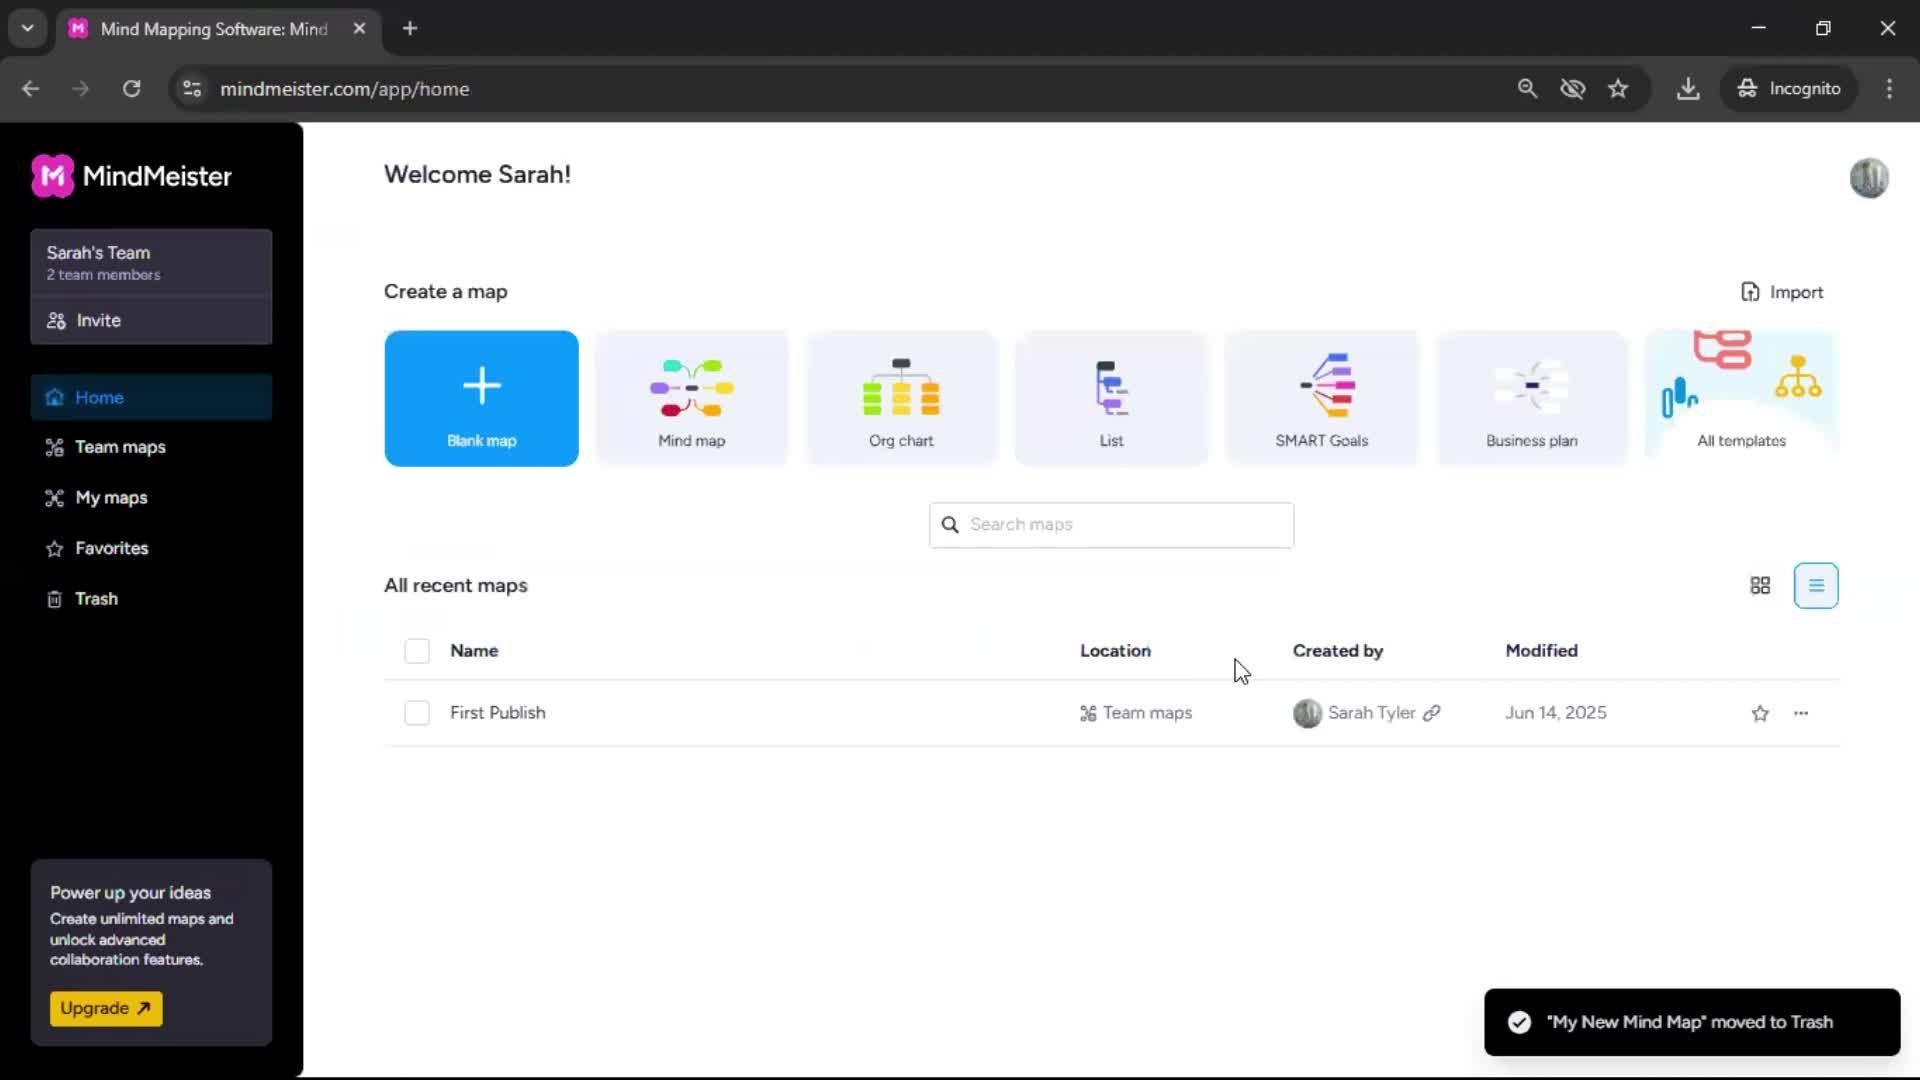
Task: Open browser downloads
Action: tap(1688, 89)
